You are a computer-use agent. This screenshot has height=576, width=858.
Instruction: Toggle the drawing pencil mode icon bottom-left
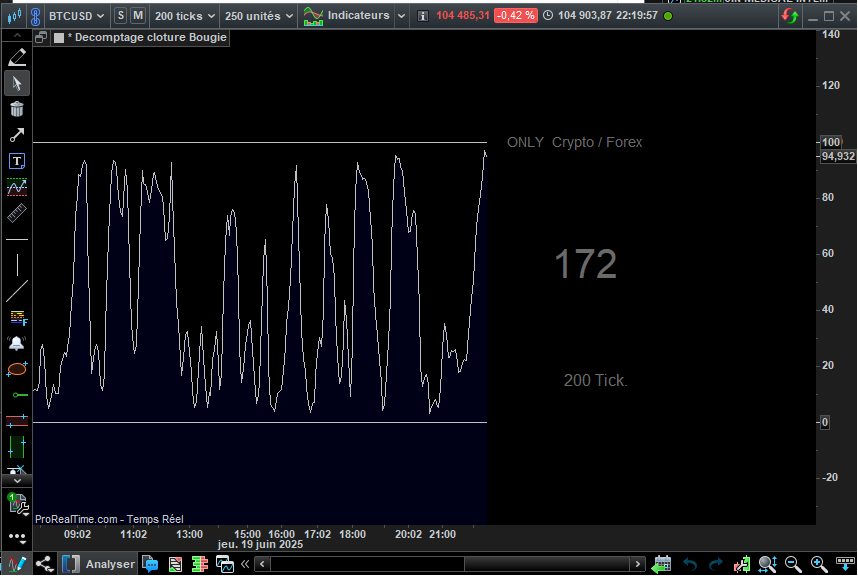(x=16, y=564)
